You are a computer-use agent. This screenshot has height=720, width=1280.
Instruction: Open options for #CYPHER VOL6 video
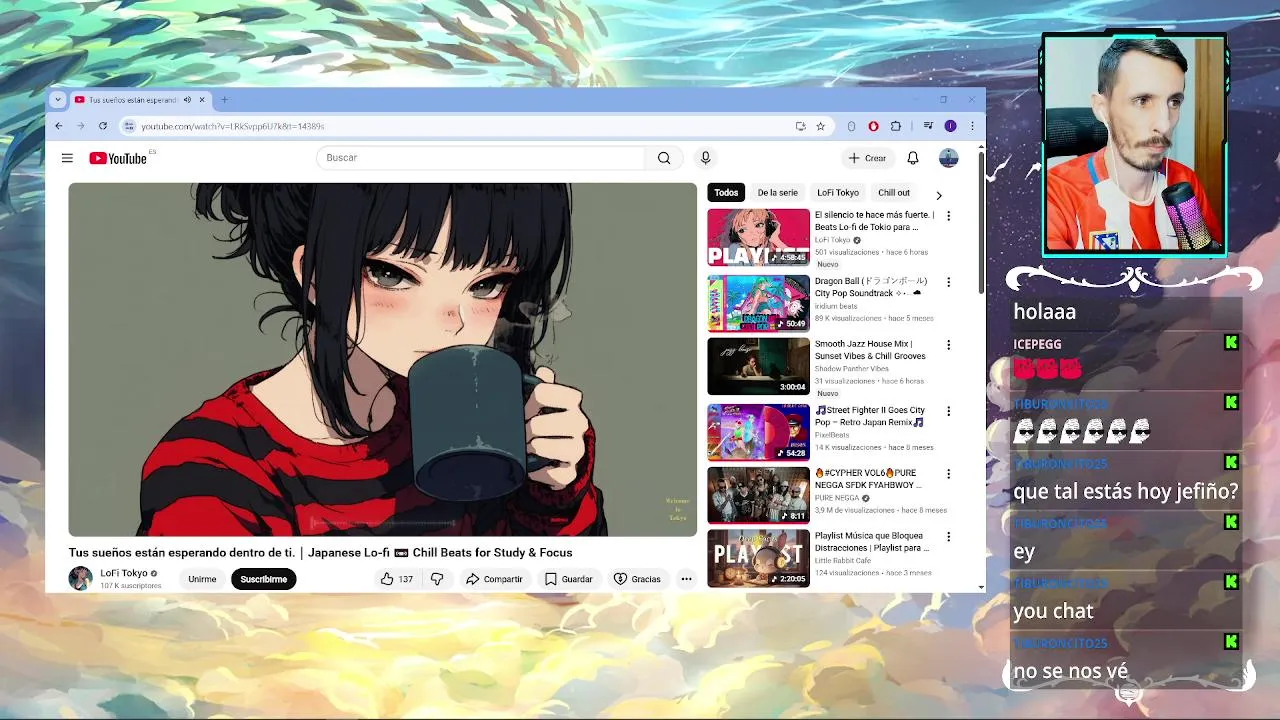pyautogui.click(x=948, y=474)
